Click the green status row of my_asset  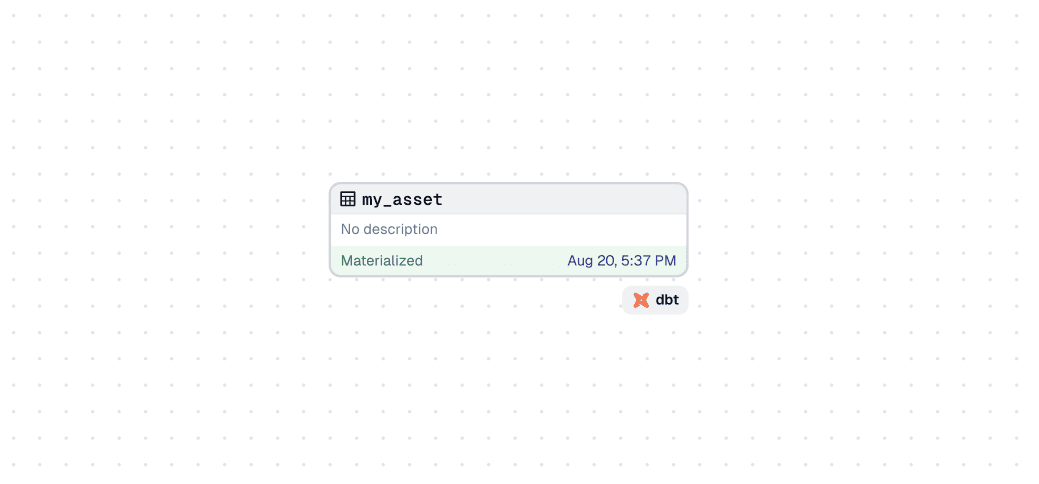point(509,261)
